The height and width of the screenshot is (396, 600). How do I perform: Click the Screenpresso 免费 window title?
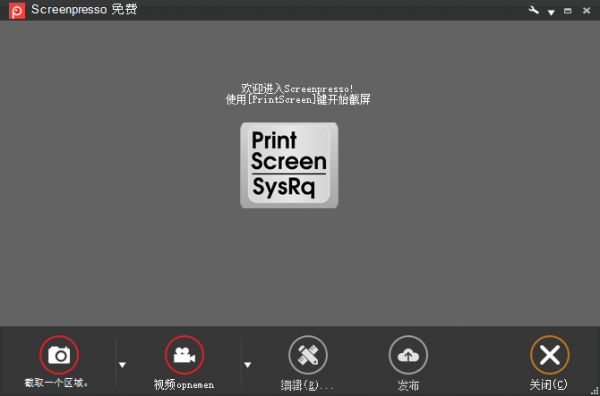pyautogui.click(x=84, y=10)
